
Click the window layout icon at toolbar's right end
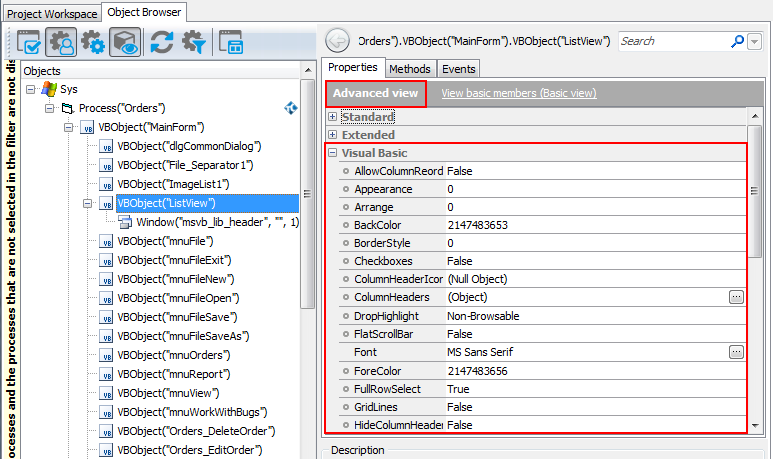tap(232, 42)
